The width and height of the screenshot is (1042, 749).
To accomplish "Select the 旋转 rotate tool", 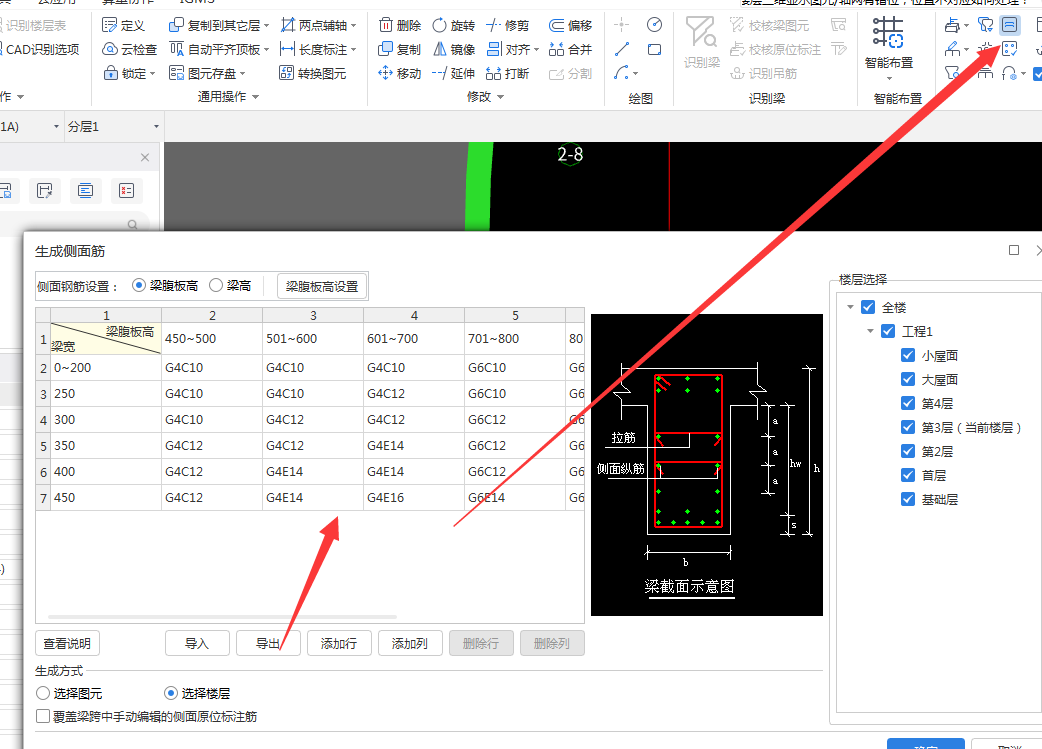I will (x=453, y=25).
